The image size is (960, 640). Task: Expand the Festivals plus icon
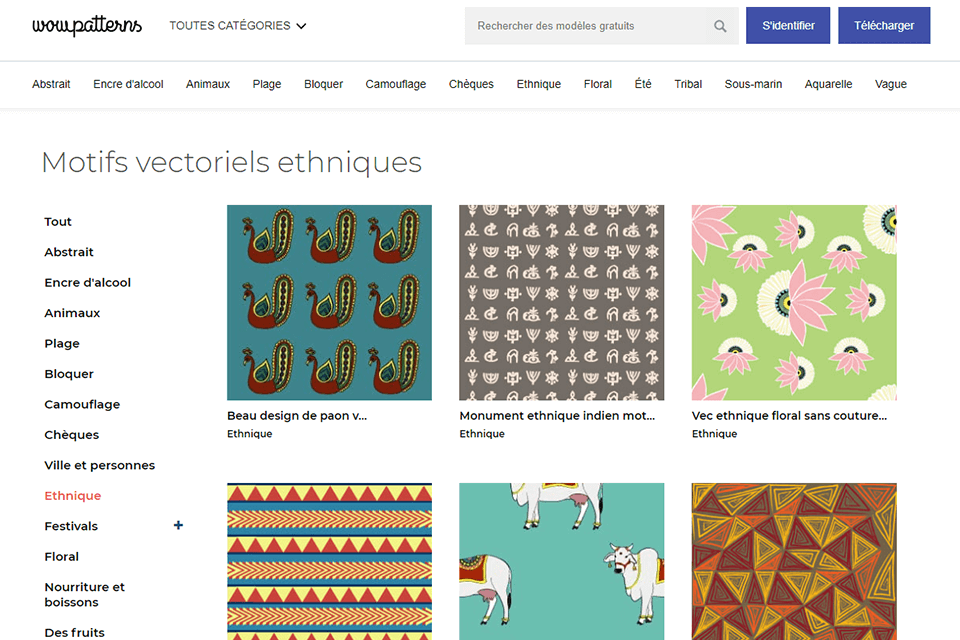pos(178,525)
